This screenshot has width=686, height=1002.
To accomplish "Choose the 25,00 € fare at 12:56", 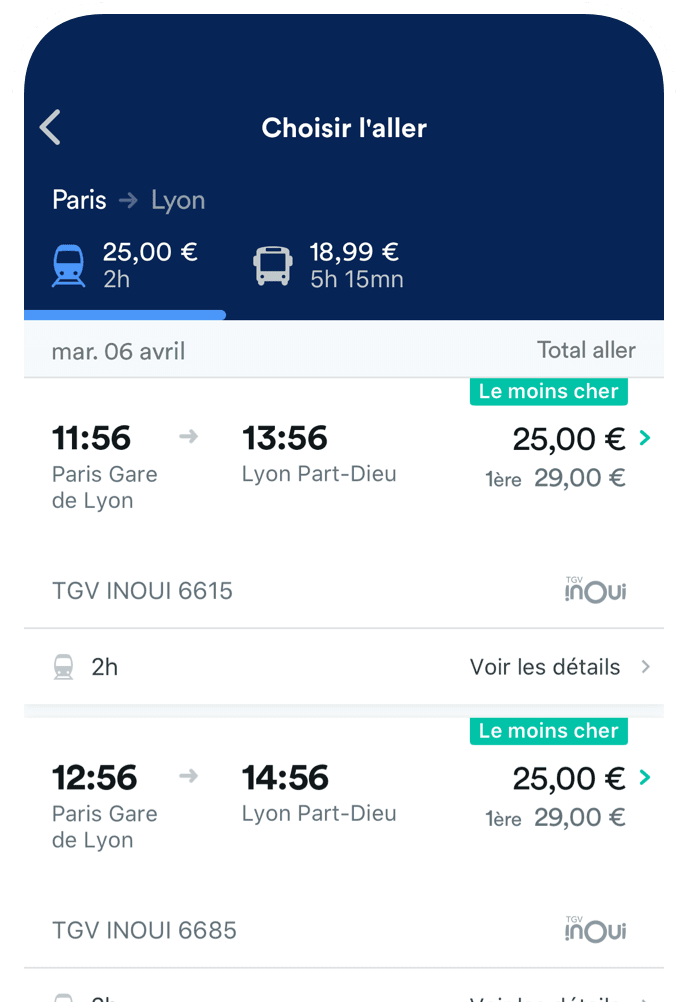I will pyautogui.click(x=568, y=778).
